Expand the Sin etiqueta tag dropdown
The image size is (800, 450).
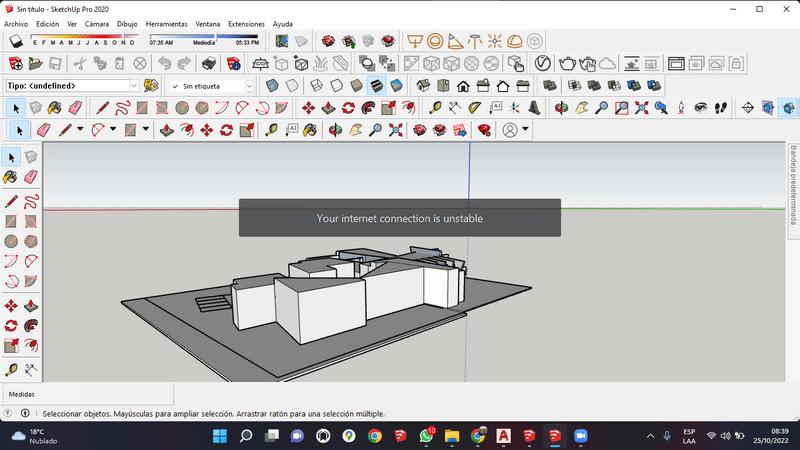tap(249, 86)
